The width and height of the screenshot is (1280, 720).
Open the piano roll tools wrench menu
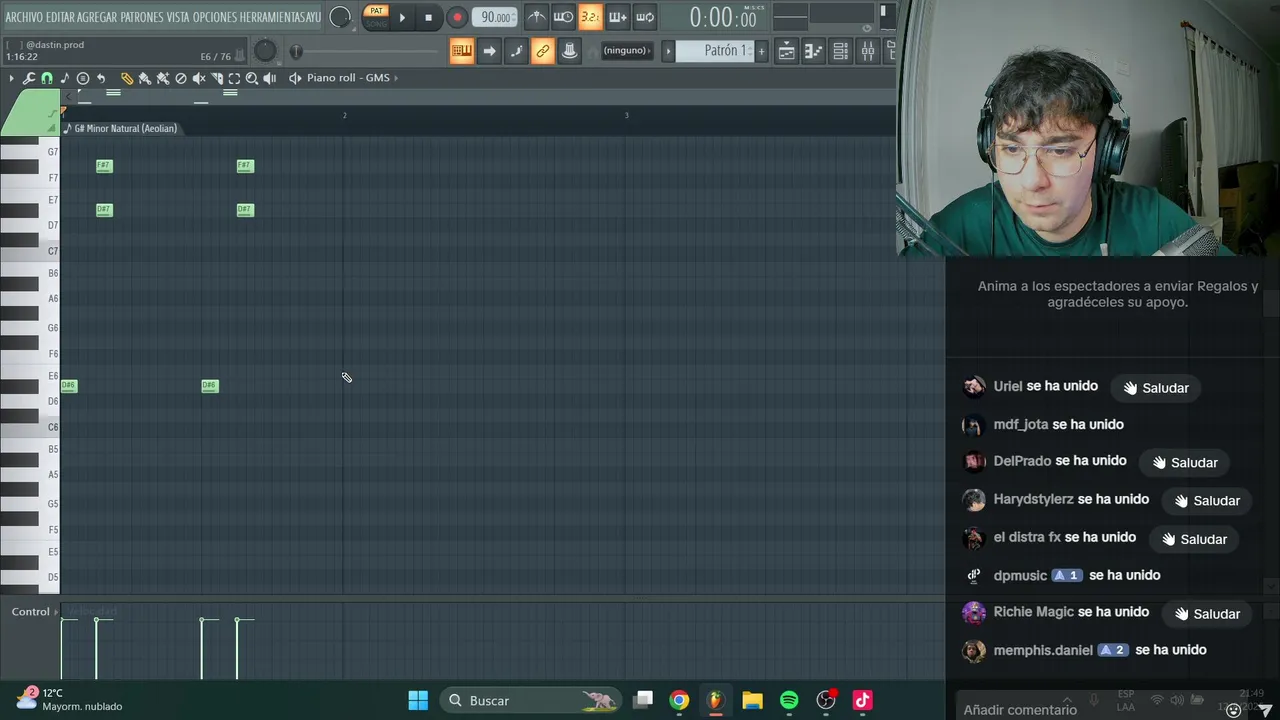tap(29, 78)
